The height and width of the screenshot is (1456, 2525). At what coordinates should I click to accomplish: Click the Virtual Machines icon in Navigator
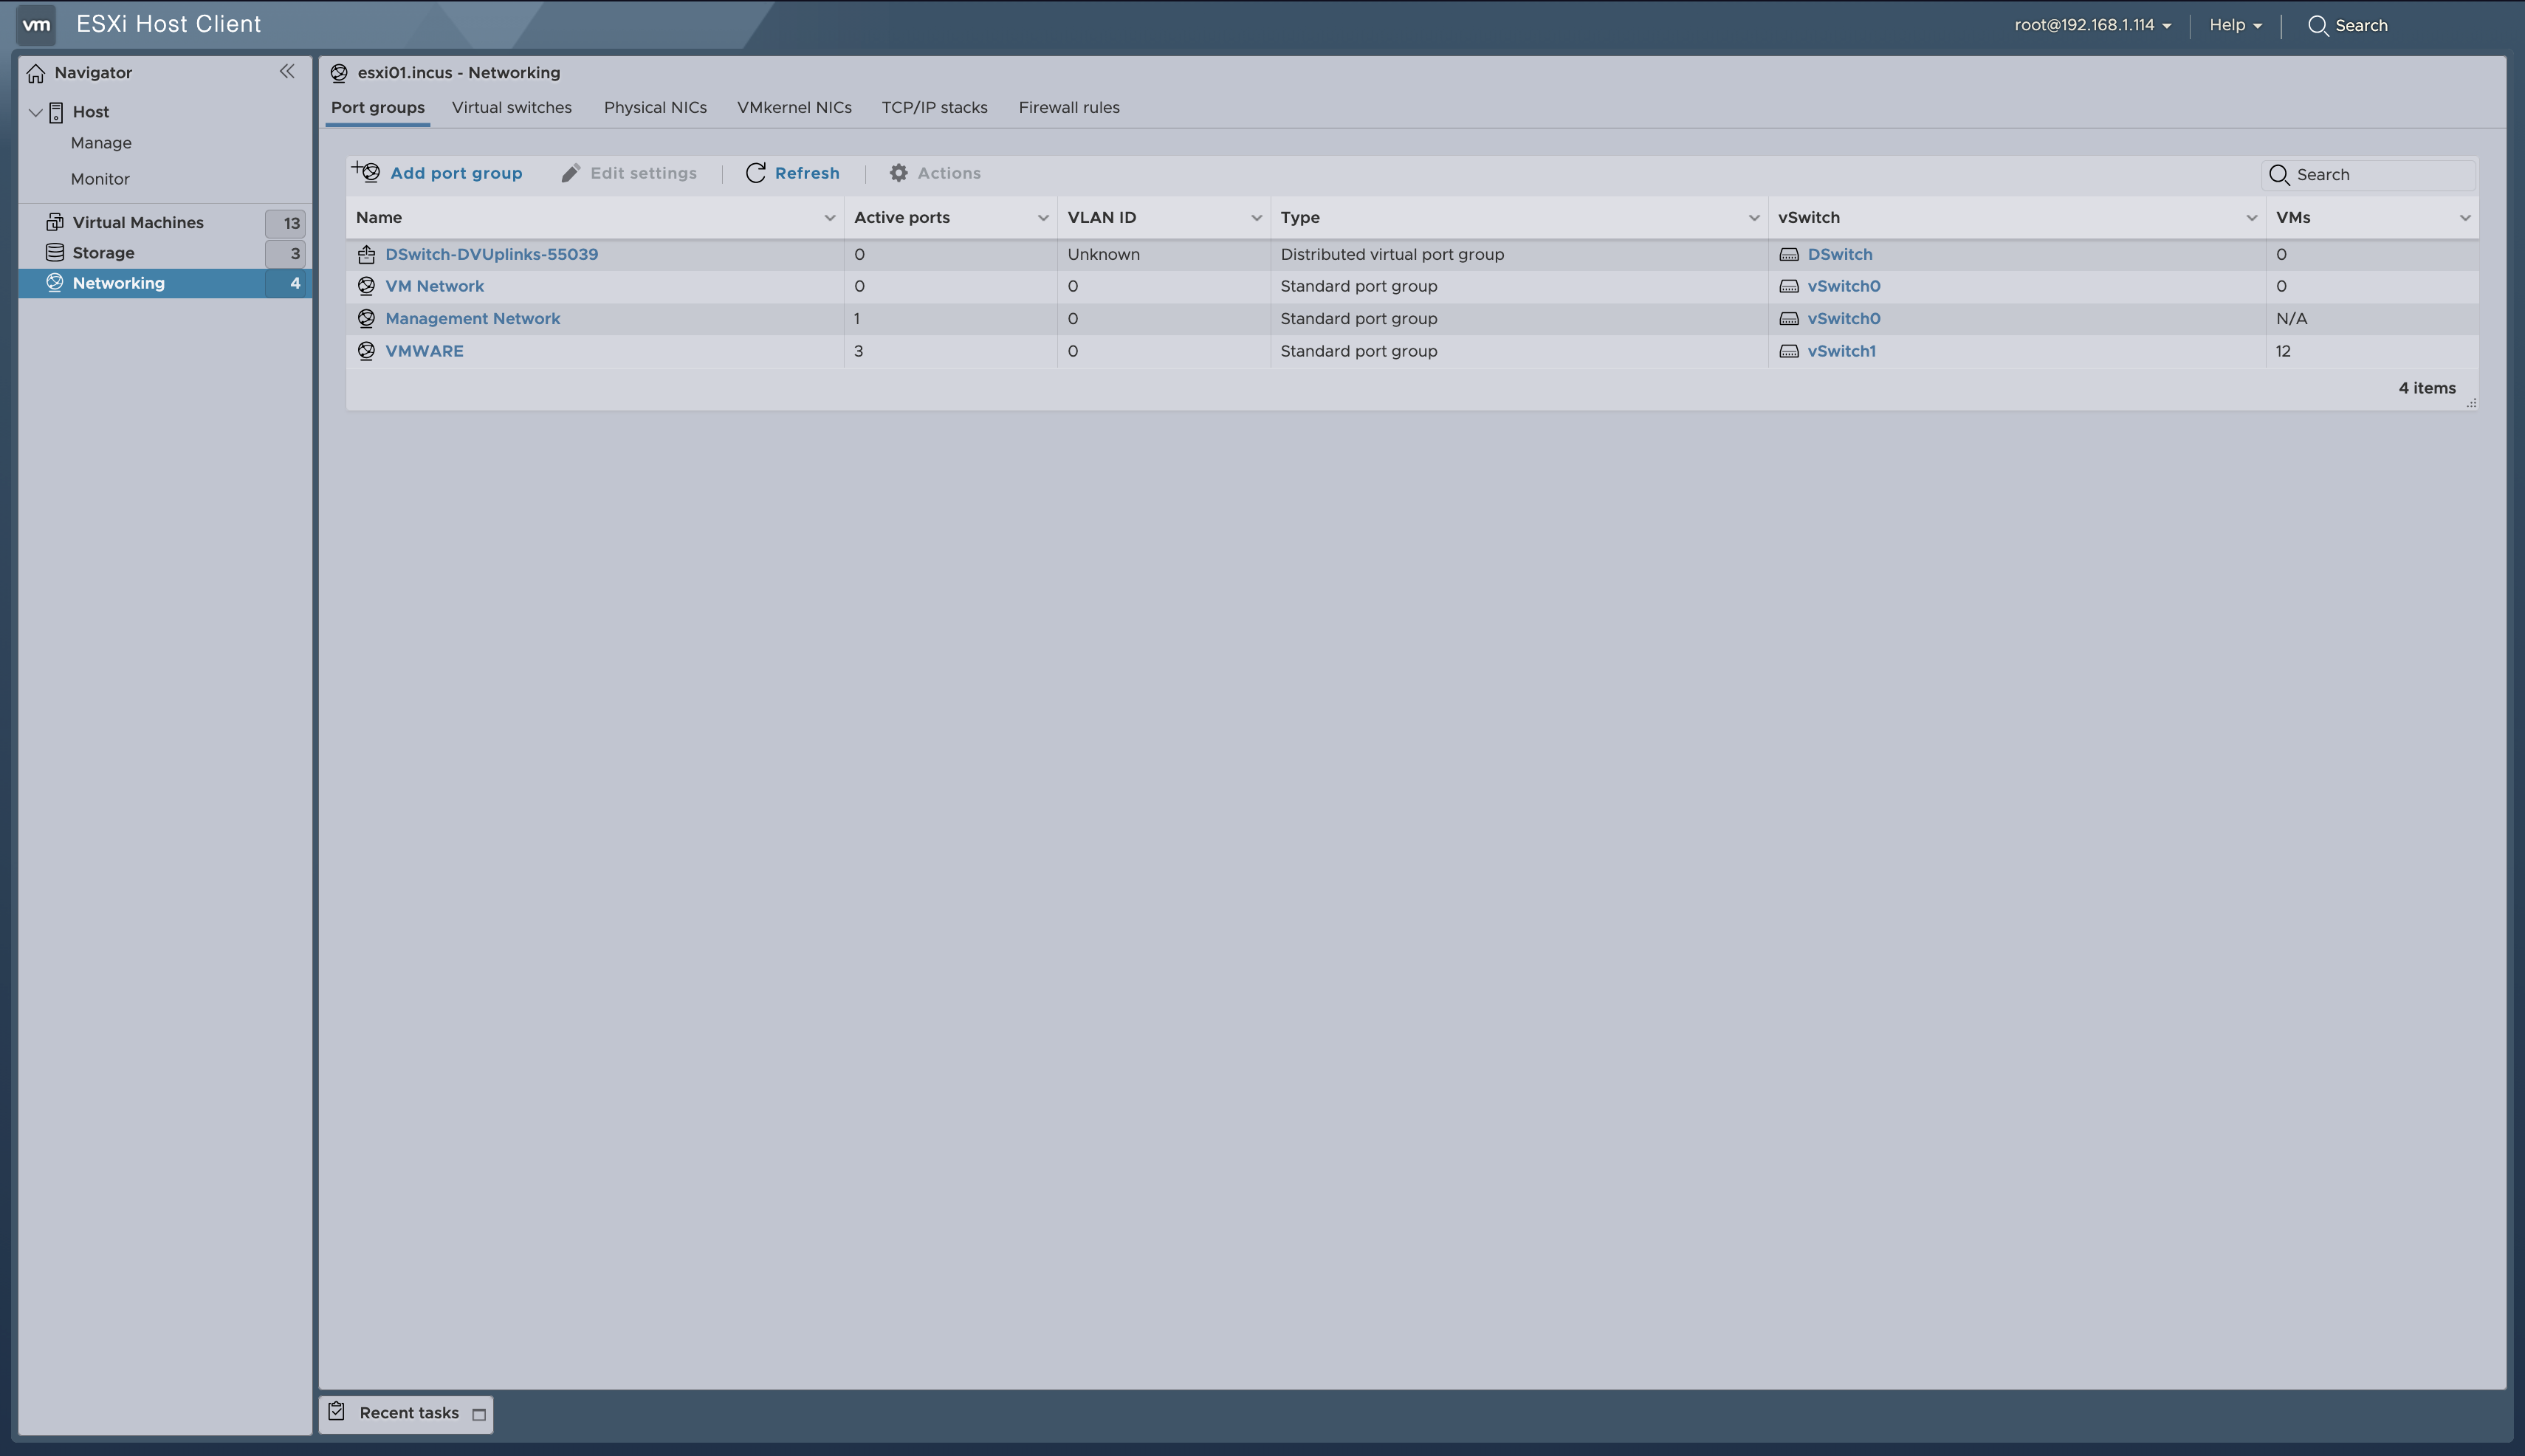point(55,221)
